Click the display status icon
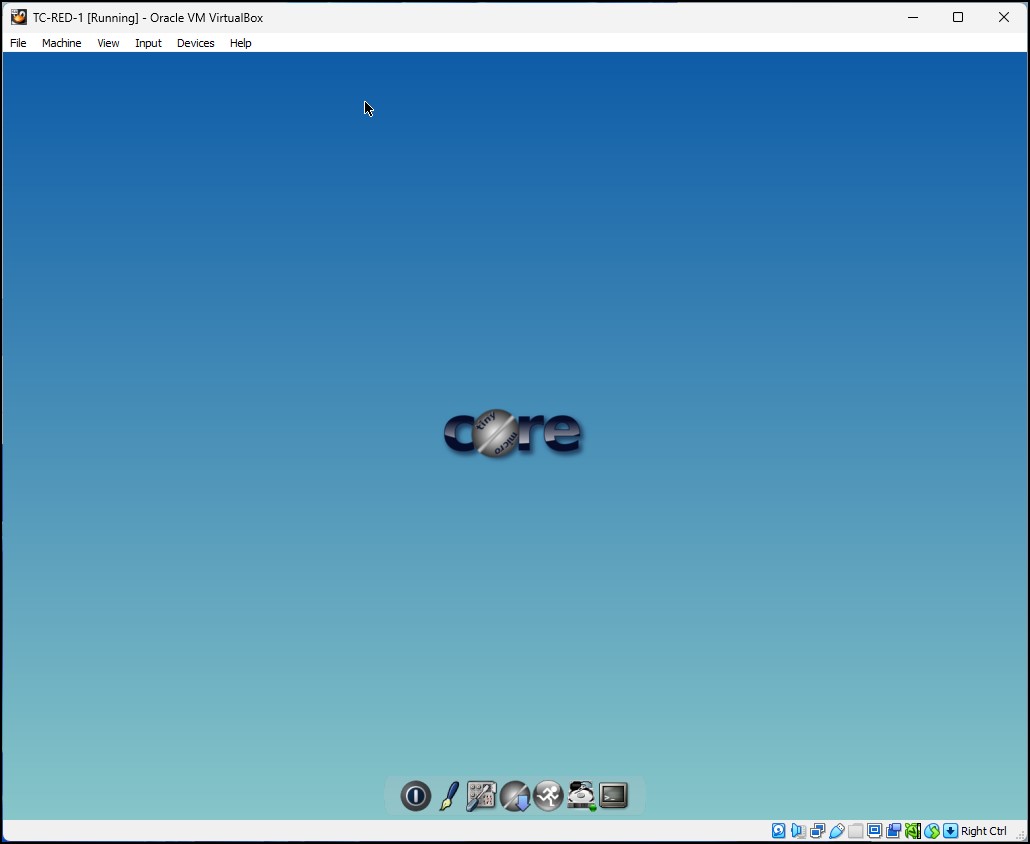Image resolution: width=1030 pixels, height=844 pixels. tap(874, 831)
